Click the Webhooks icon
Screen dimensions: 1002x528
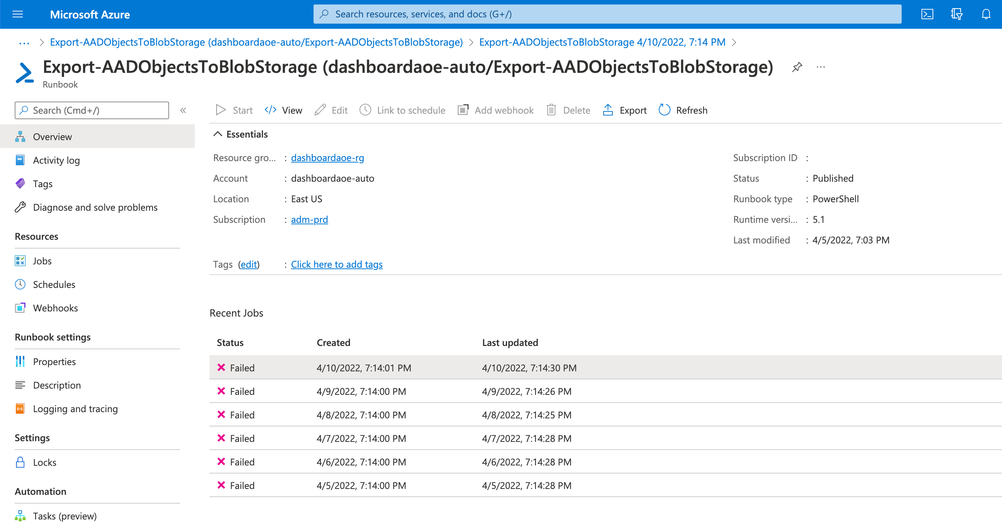click(x=20, y=308)
